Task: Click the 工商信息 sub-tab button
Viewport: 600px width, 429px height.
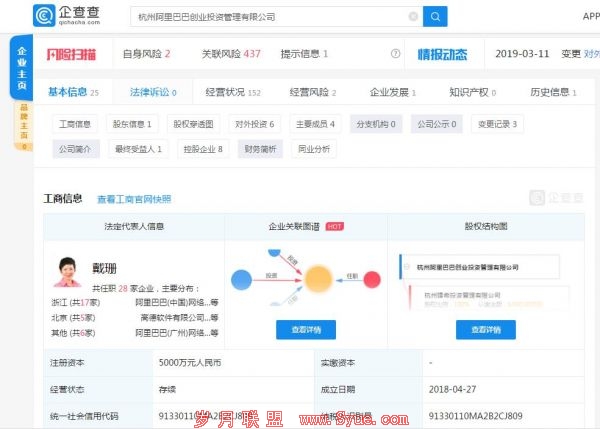Action: pyautogui.click(x=75, y=124)
